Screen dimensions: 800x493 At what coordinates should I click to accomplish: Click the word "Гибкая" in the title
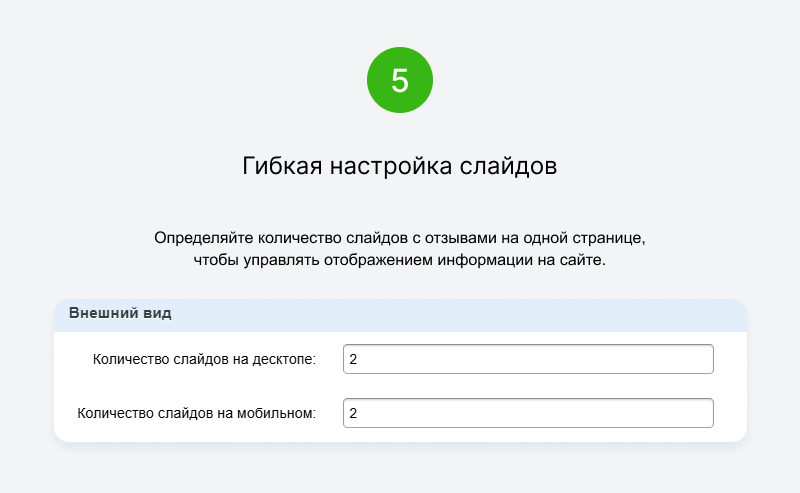(282, 166)
